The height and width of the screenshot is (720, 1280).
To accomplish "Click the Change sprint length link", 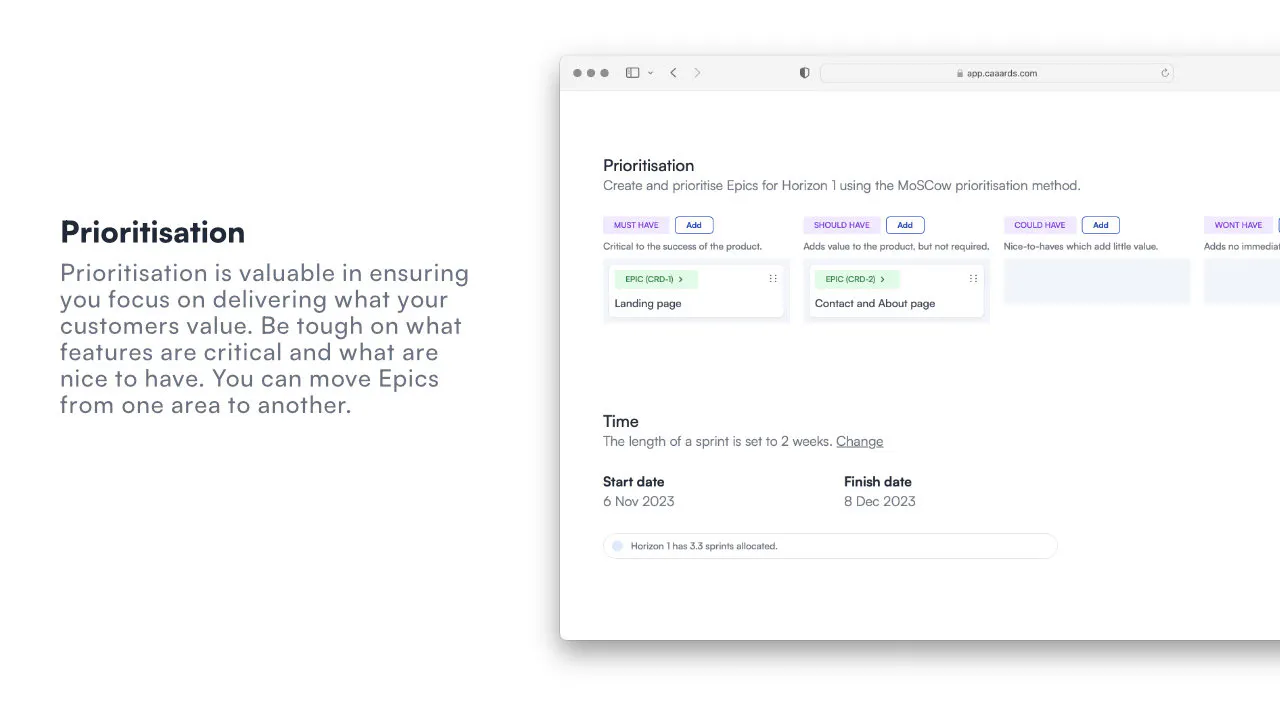I will (859, 441).
